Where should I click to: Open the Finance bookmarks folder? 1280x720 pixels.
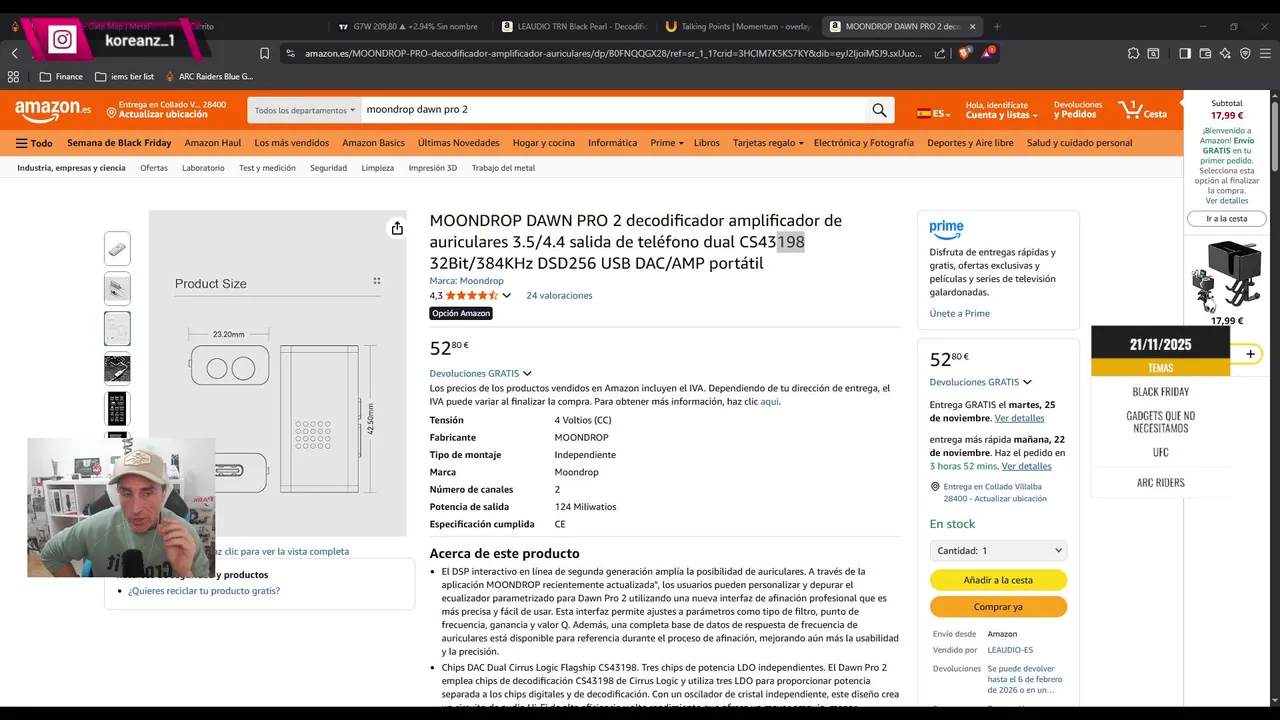click(x=61, y=76)
